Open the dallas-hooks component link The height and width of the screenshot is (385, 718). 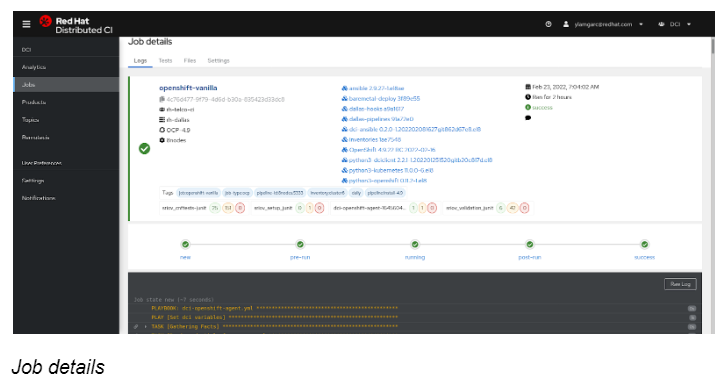(376, 109)
